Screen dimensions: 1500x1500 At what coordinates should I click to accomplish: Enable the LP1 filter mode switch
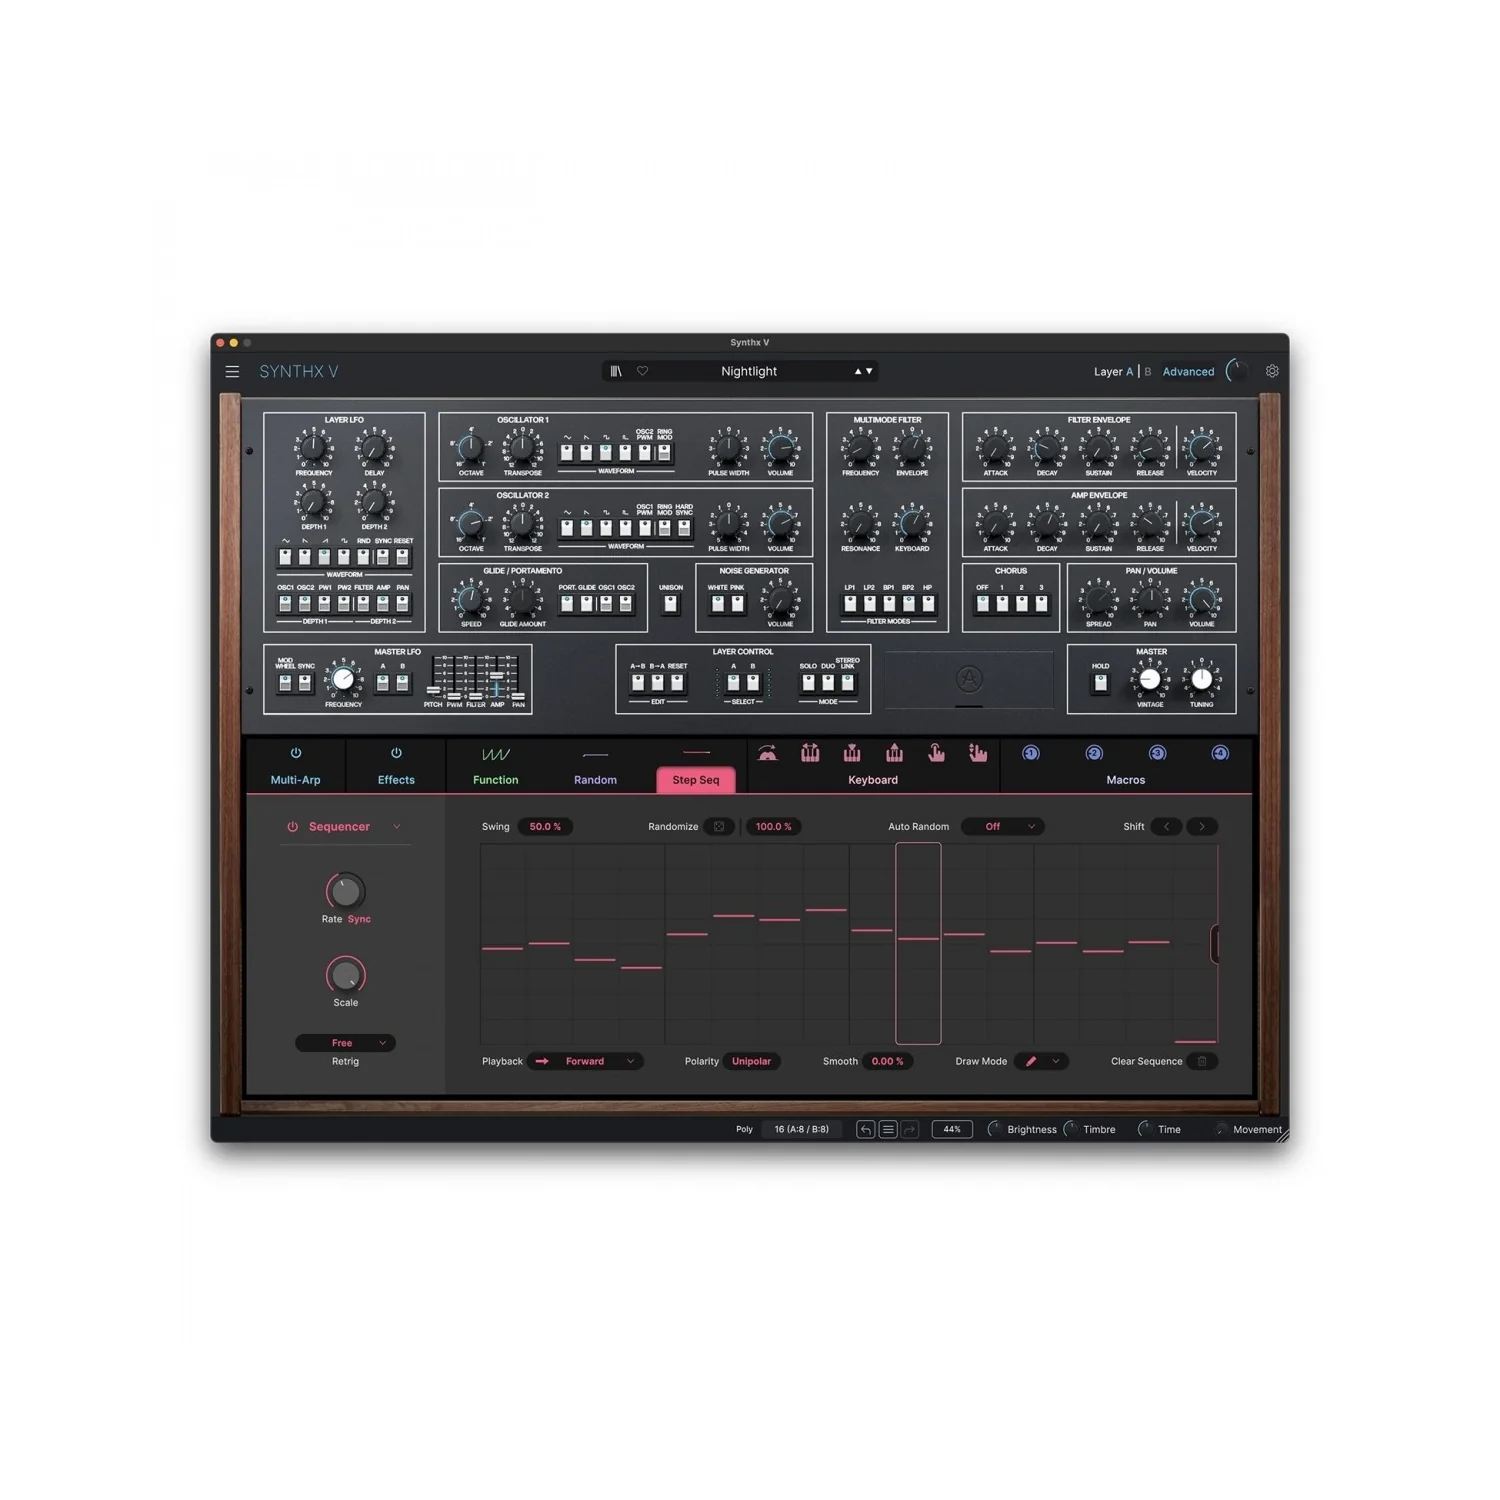850,604
